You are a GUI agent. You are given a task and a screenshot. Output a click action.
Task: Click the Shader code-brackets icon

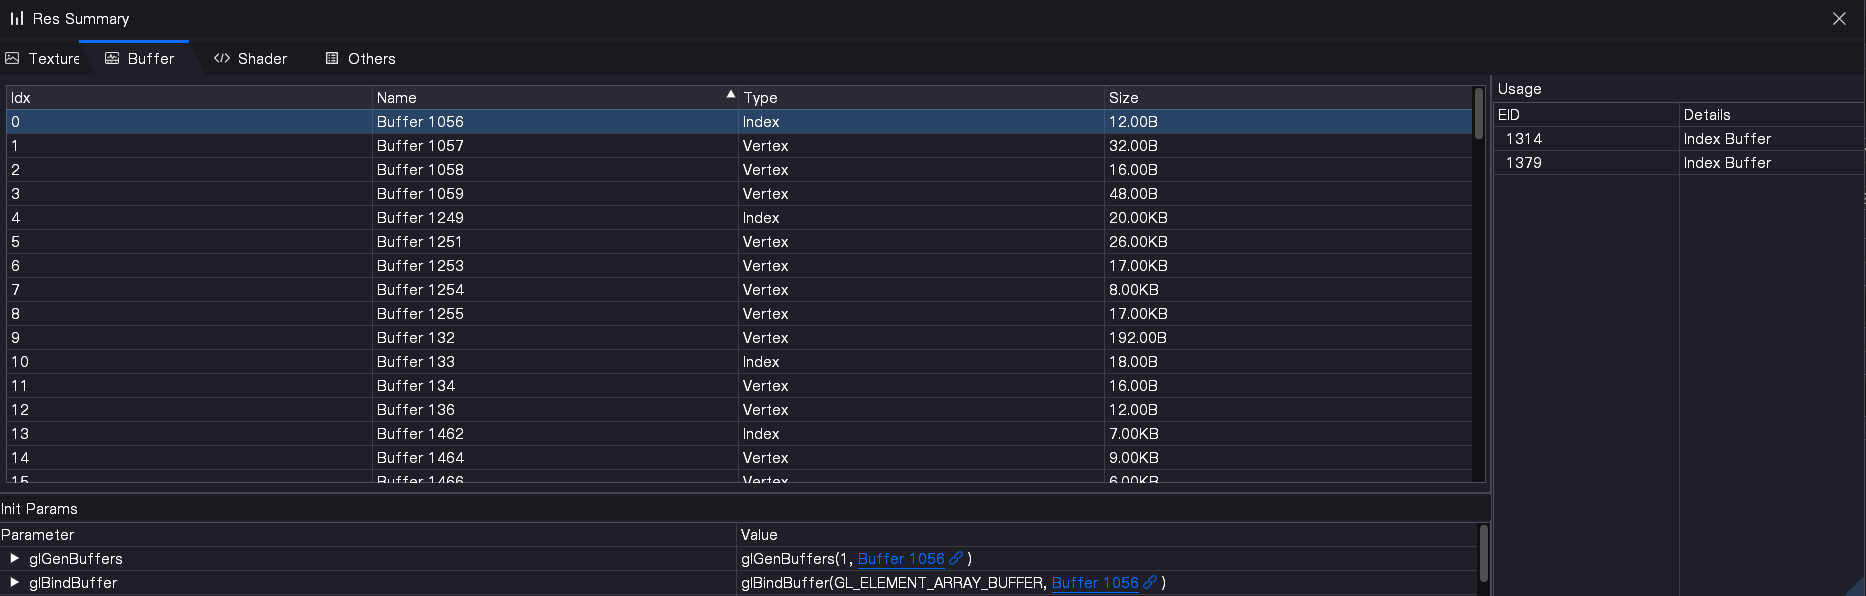click(x=222, y=59)
